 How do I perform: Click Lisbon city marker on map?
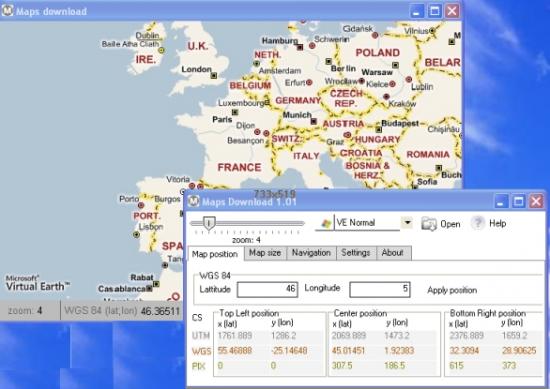click(136, 234)
